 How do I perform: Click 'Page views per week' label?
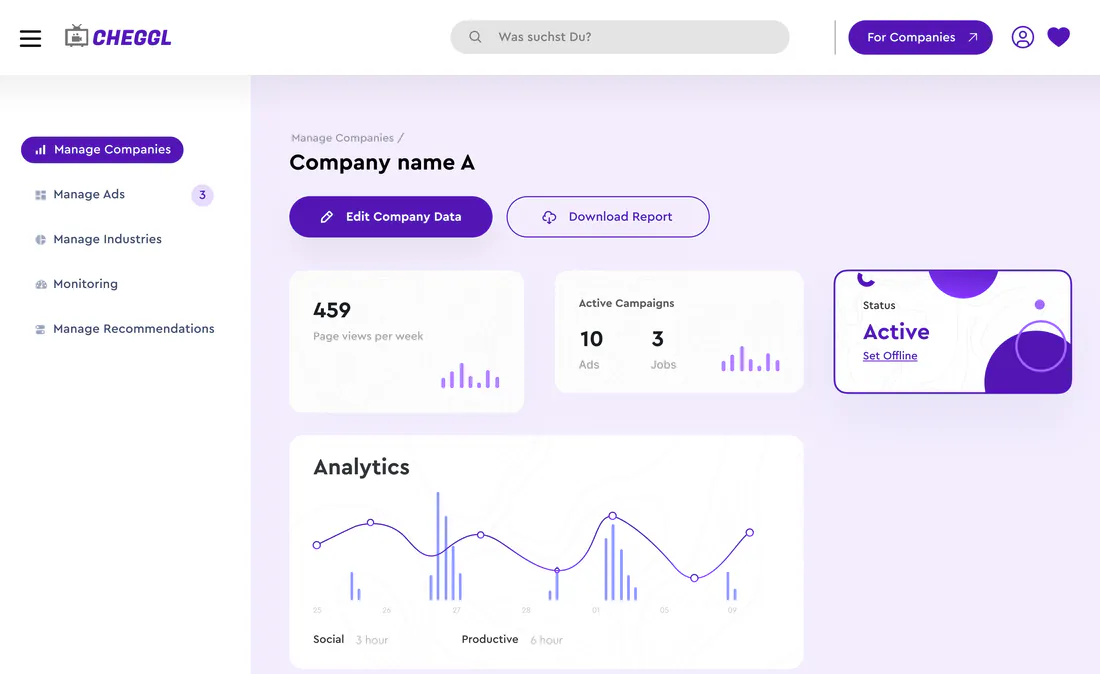[x=368, y=336]
